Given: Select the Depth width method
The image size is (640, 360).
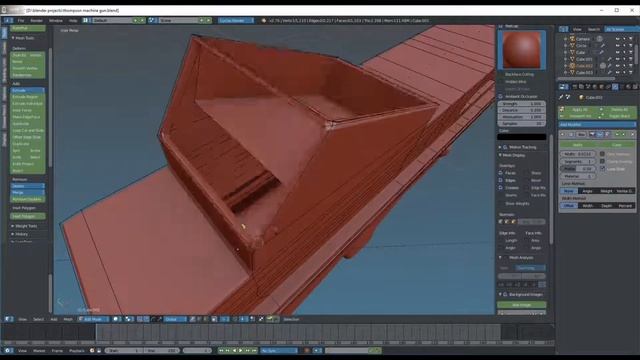Looking at the screenshot, I should point(606,206).
